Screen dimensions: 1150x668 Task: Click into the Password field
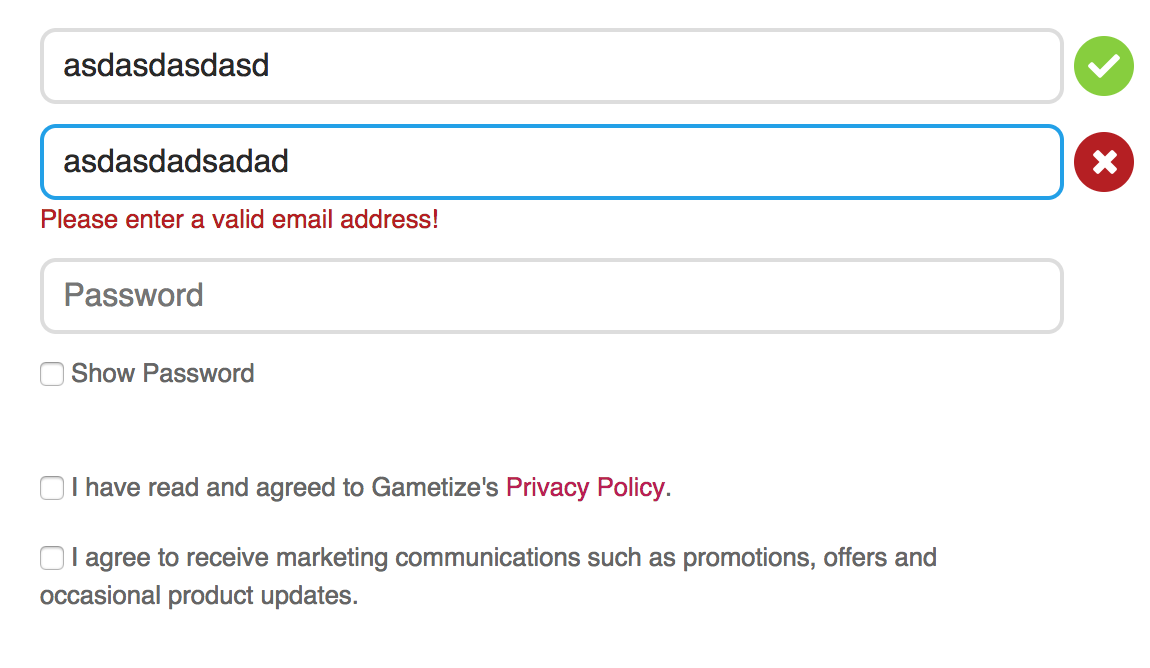point(552,296)
